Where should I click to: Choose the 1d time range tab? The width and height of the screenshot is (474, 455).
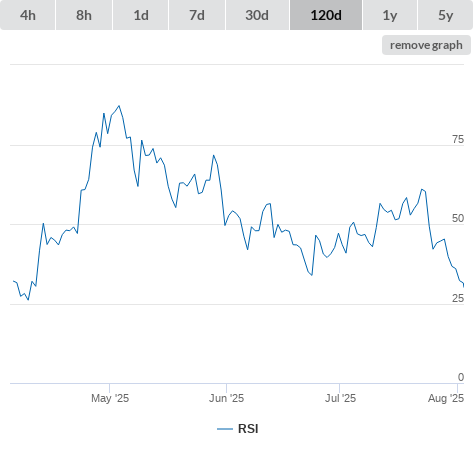pos(141,15)
